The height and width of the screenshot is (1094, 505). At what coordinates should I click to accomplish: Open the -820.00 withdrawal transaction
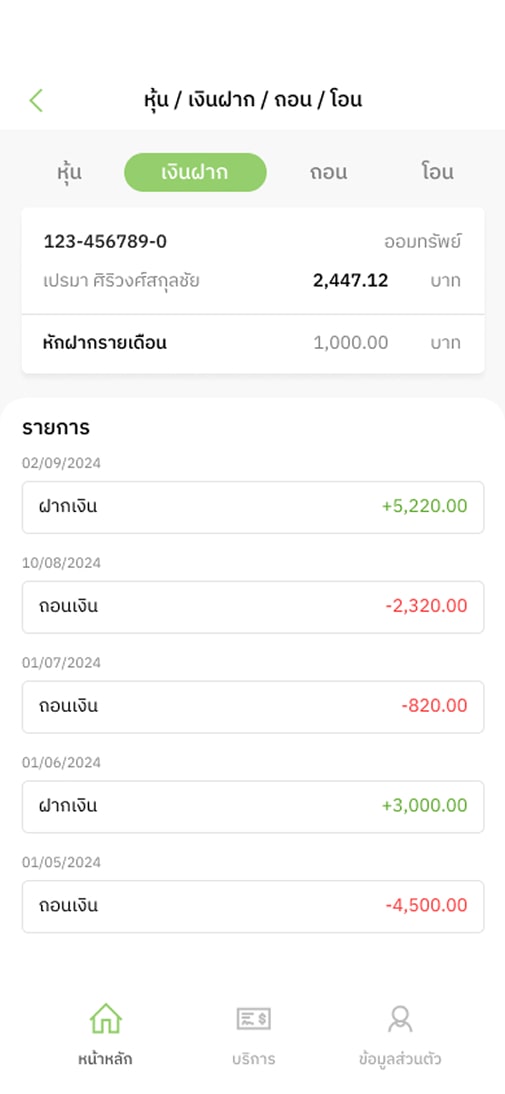pyautogui.click(x=253, y=707)
